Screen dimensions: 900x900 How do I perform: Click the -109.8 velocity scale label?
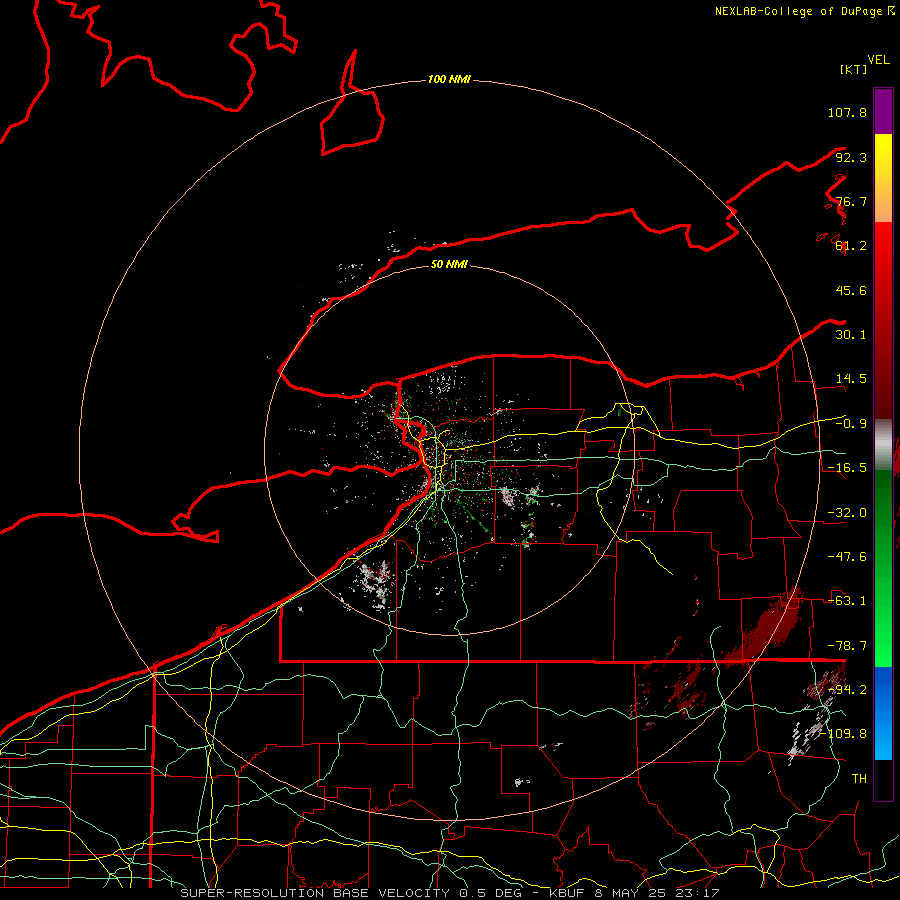(x=844, y=734)
